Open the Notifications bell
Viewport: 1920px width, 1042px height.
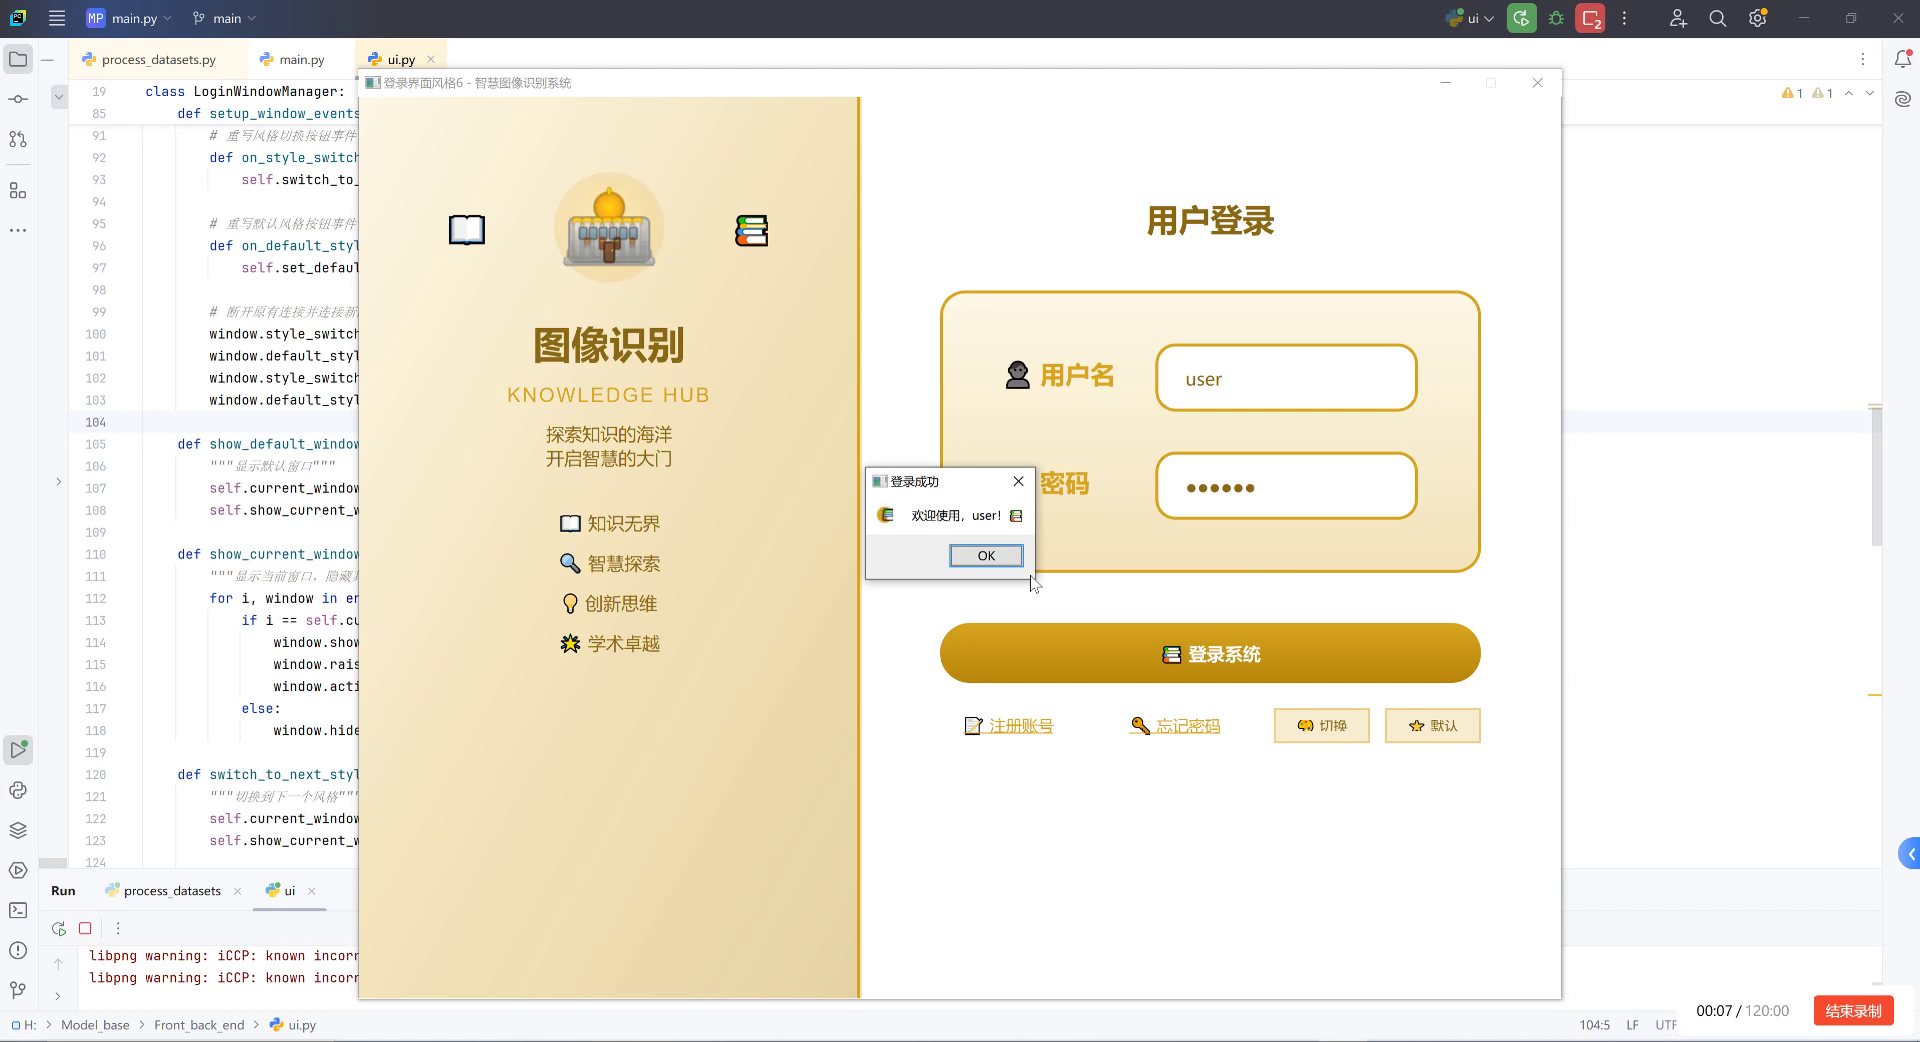click(x=1905, y=60)
